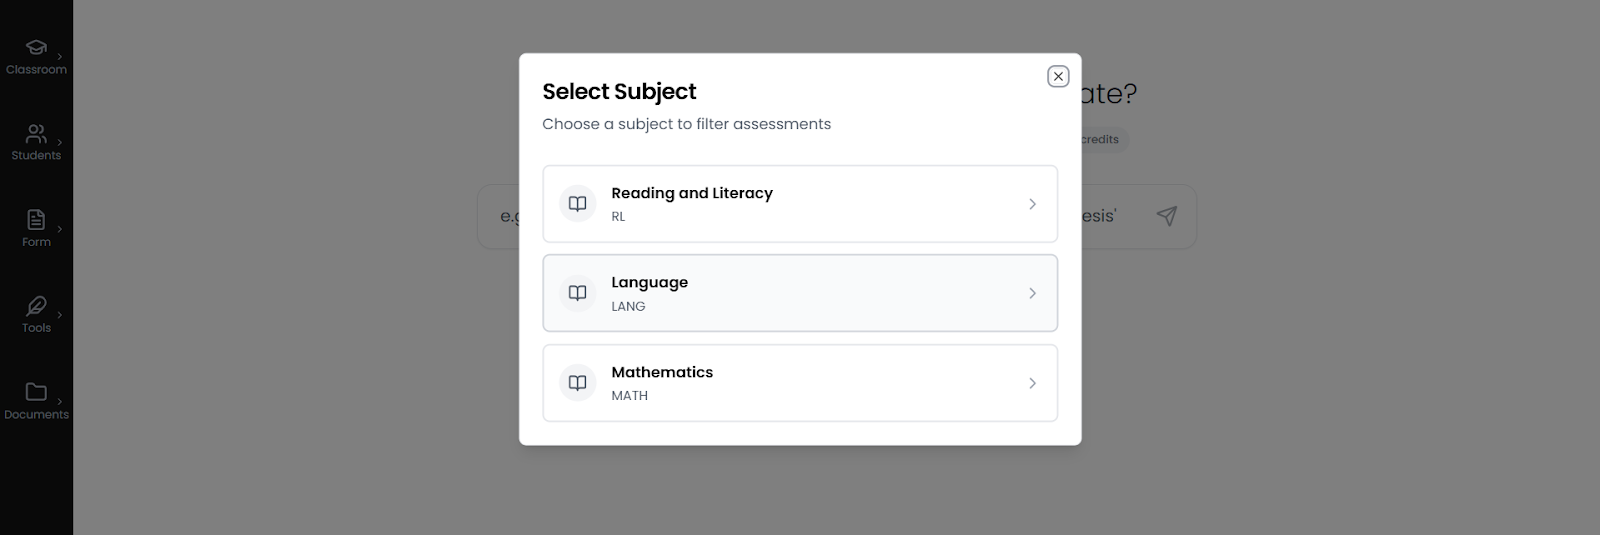Click book icon beside Reading and Literacy
The height and width of the screenshot is (535, 1600).
(577, 204)
